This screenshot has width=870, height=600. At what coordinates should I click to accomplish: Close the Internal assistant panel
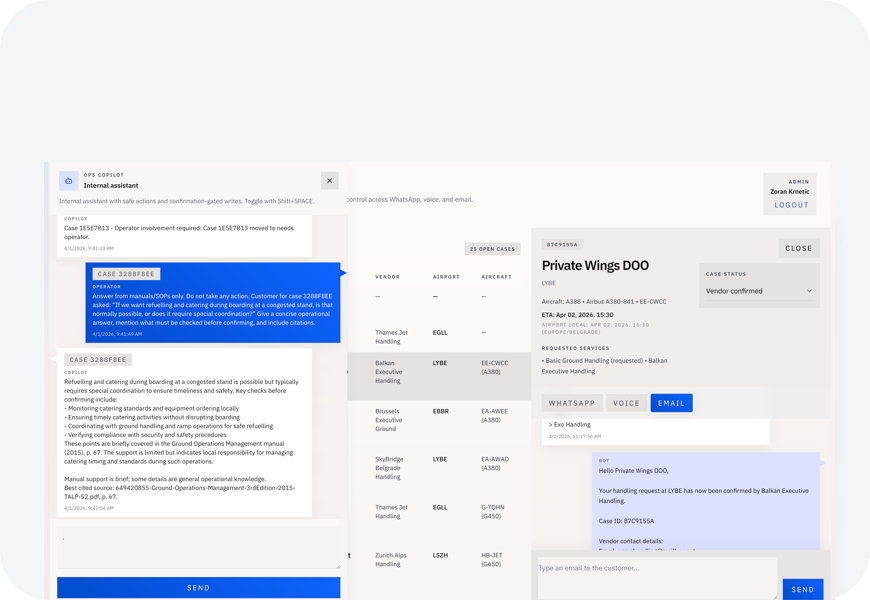click(x=329, y=181)
